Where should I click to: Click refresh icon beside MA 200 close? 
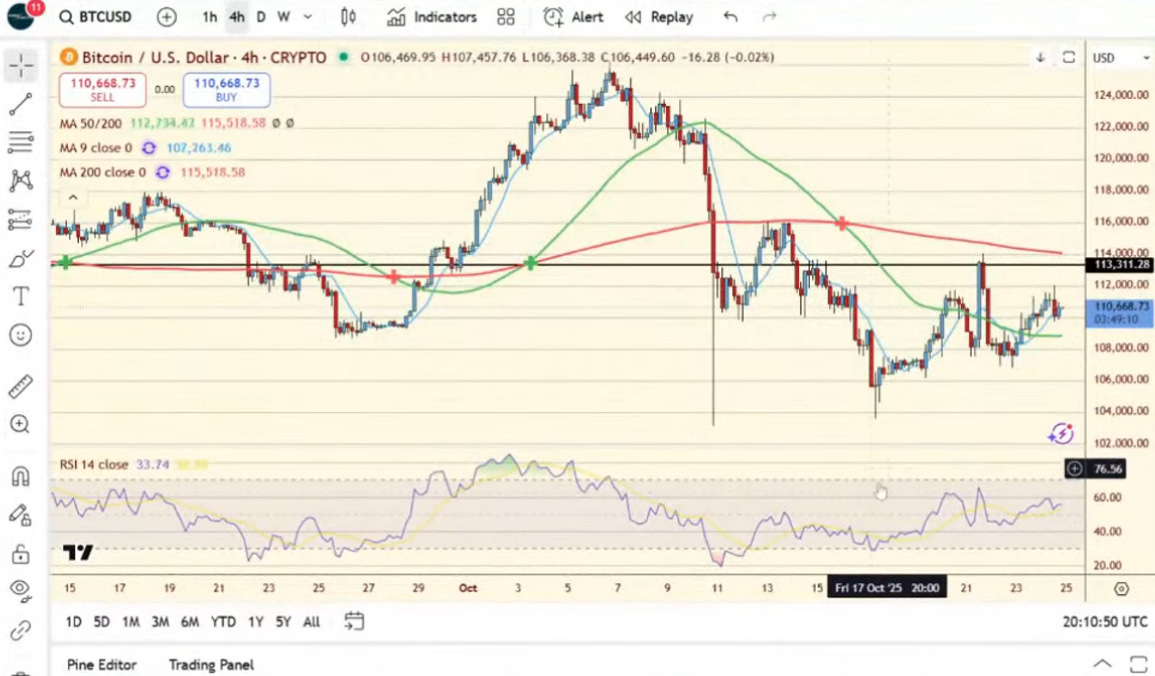(x=163, y=172)
